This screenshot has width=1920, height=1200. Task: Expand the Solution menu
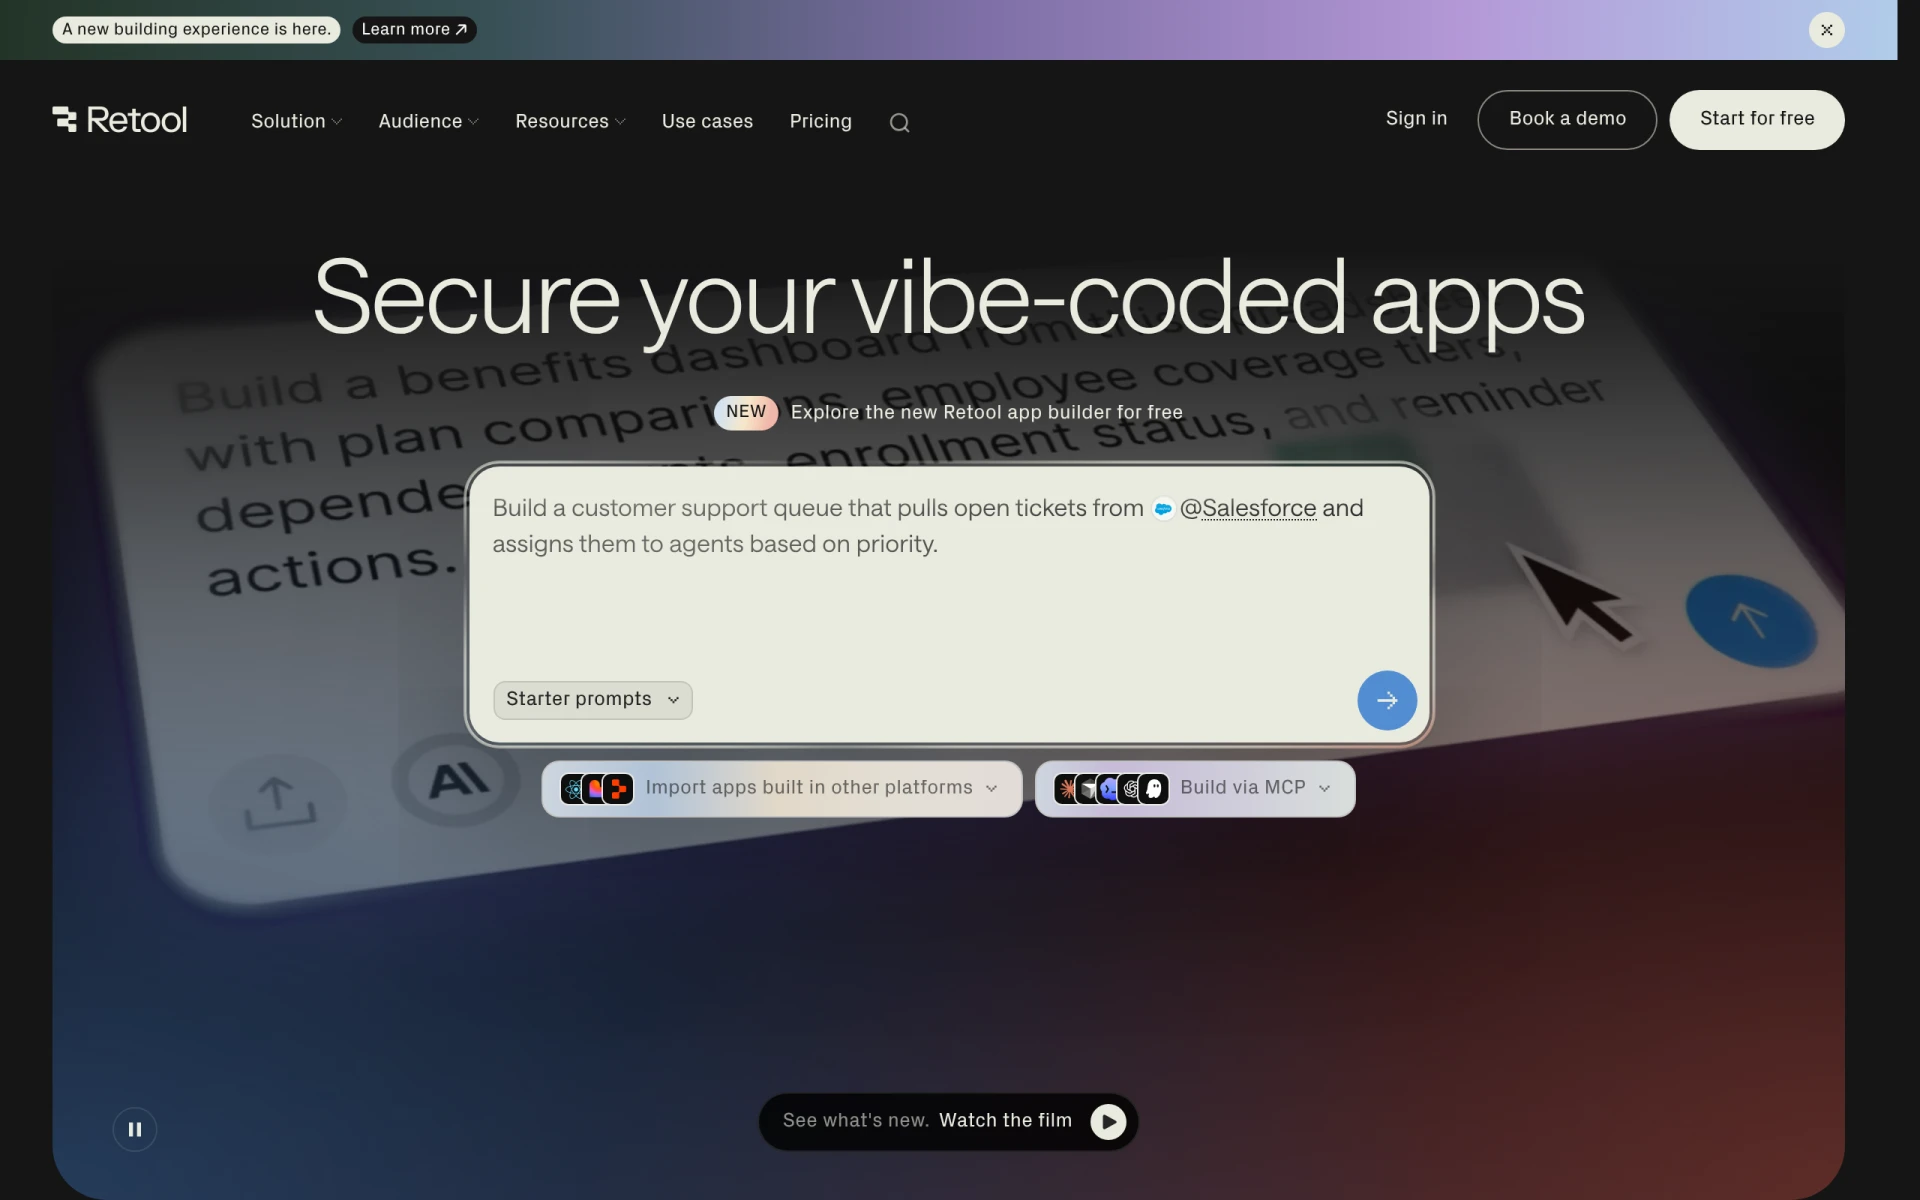(296, 121)
